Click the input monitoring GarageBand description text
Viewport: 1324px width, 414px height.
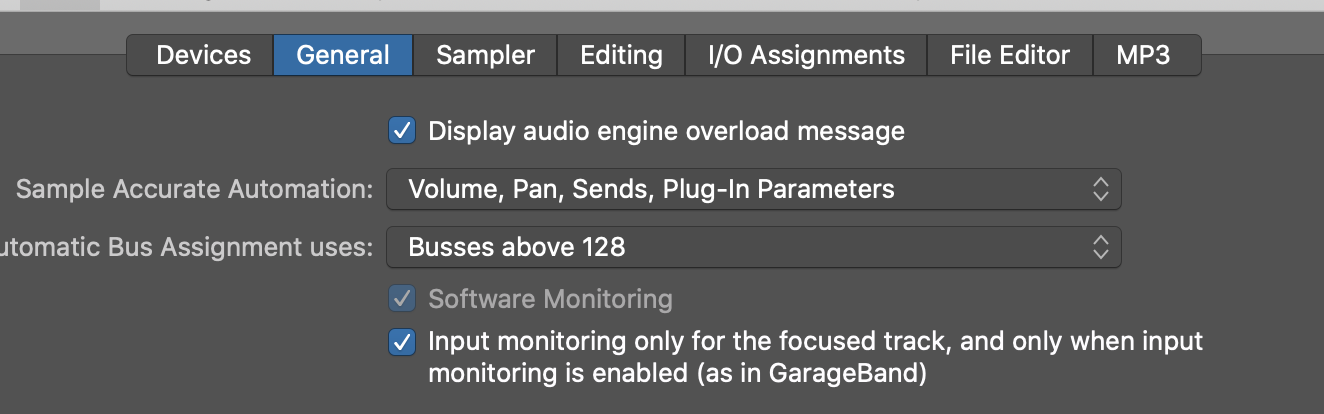[x=815, y=357]
